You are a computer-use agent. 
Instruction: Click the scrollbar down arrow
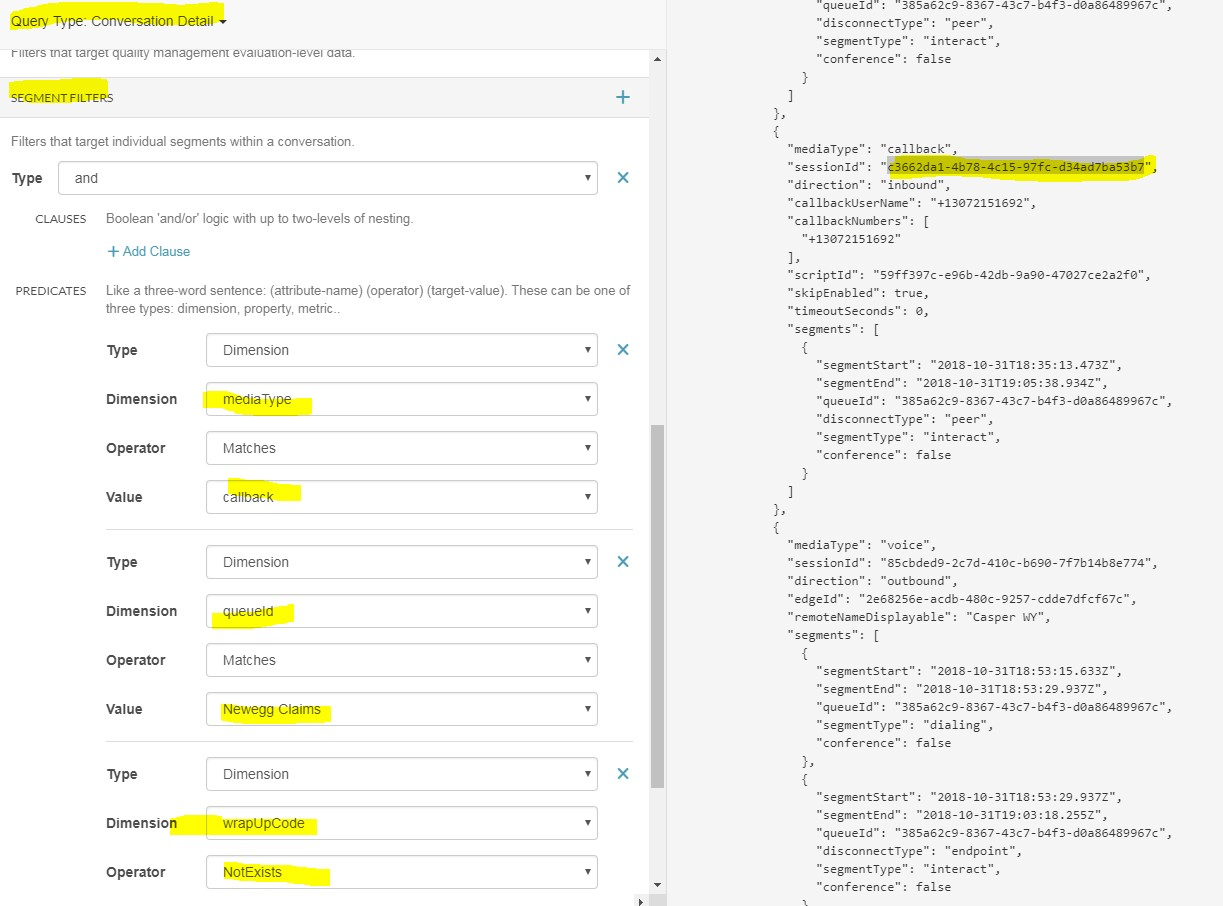pyautogui.click(x=656, y=884)
